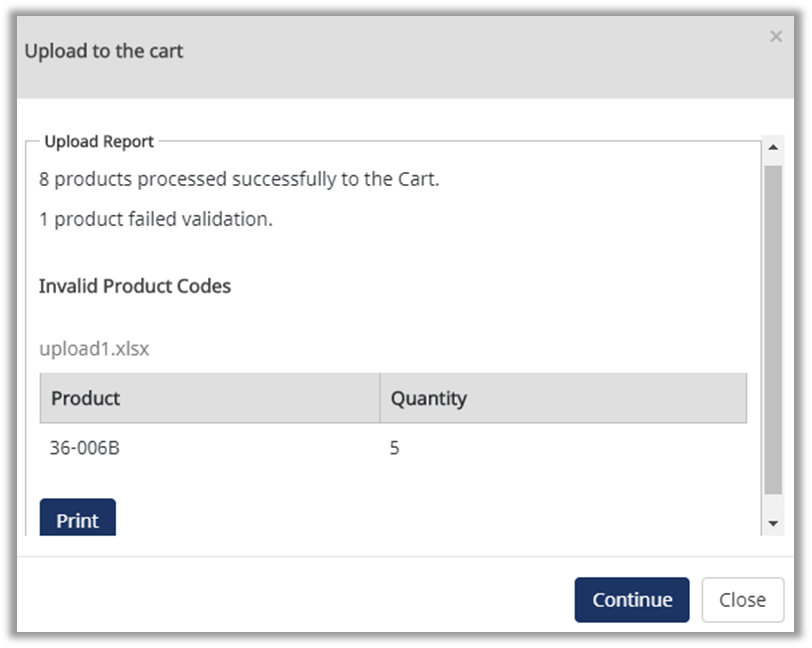Click the Upload Report legend label
This screenshot has width=812, height=648.
[99, 142]
